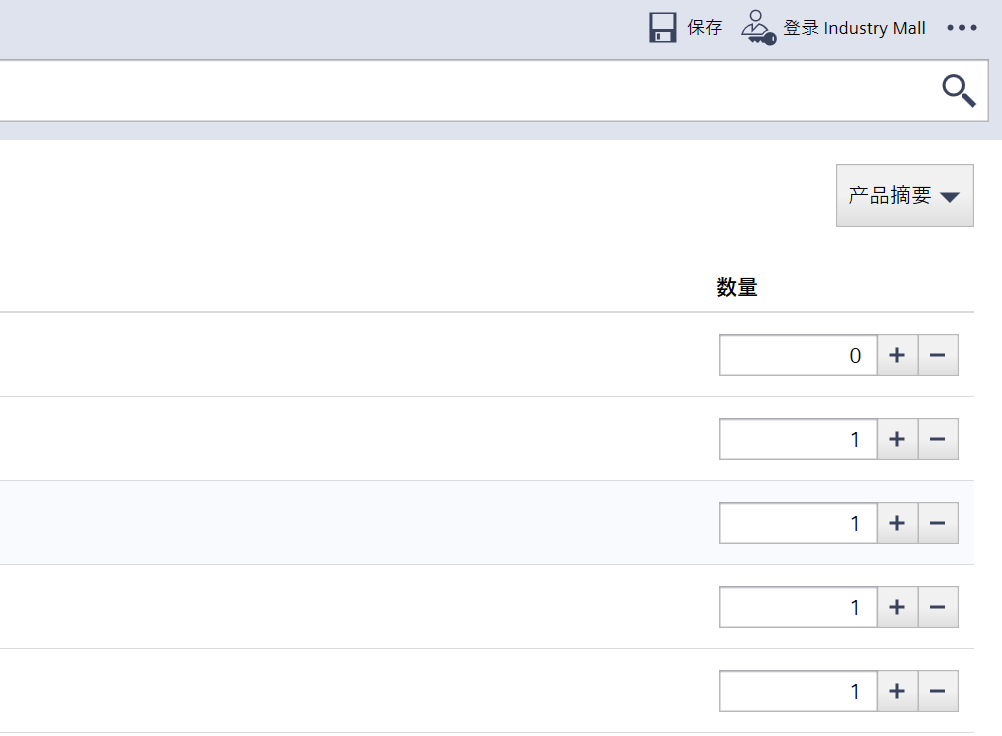Open the three-dot more options menu
The image size is (1002, 736).
coord(961,28)
